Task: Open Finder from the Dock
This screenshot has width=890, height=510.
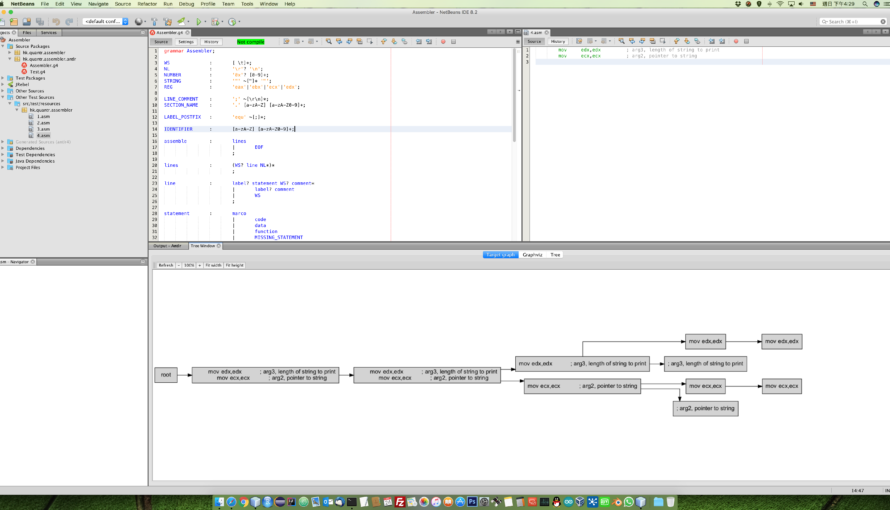Action: [x=219, y=501]
